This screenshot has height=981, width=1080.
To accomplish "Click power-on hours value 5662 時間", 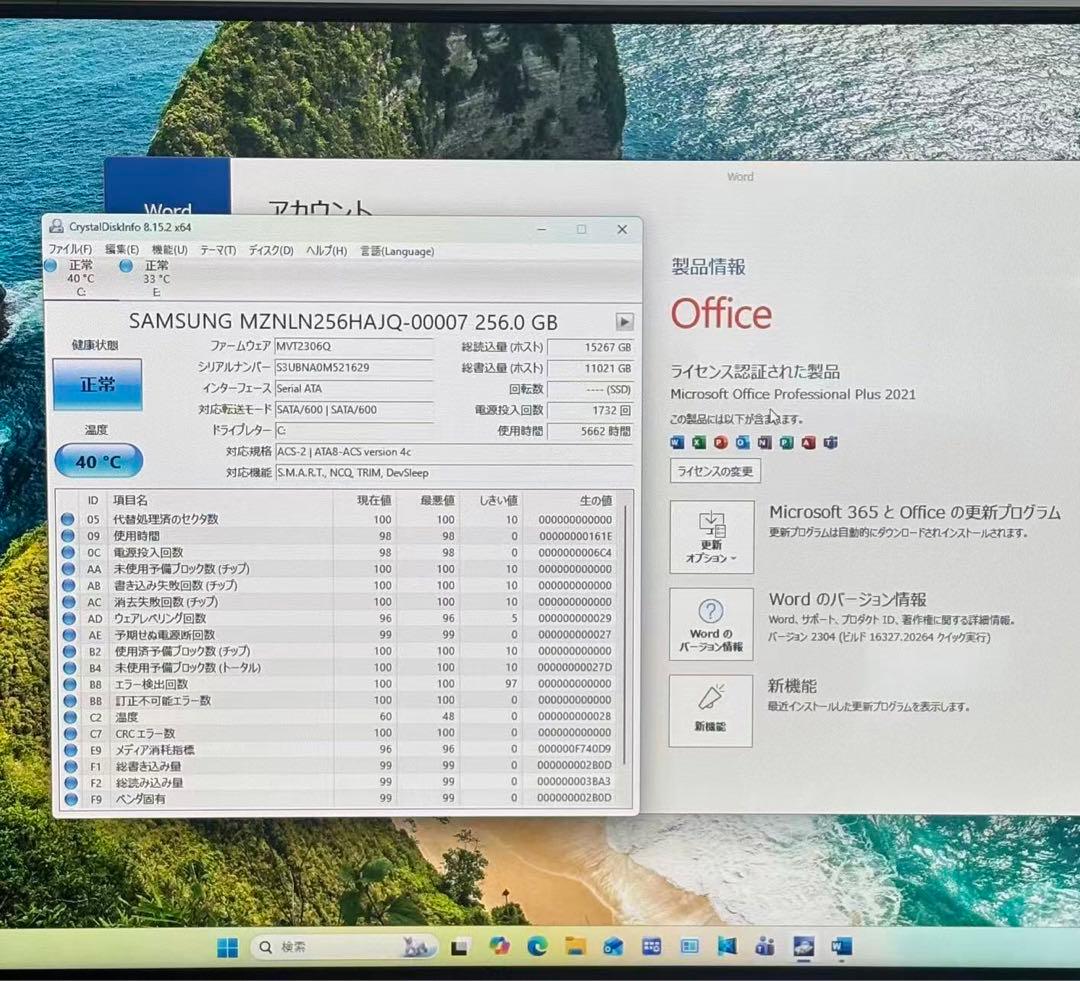I will click(590, 431).
